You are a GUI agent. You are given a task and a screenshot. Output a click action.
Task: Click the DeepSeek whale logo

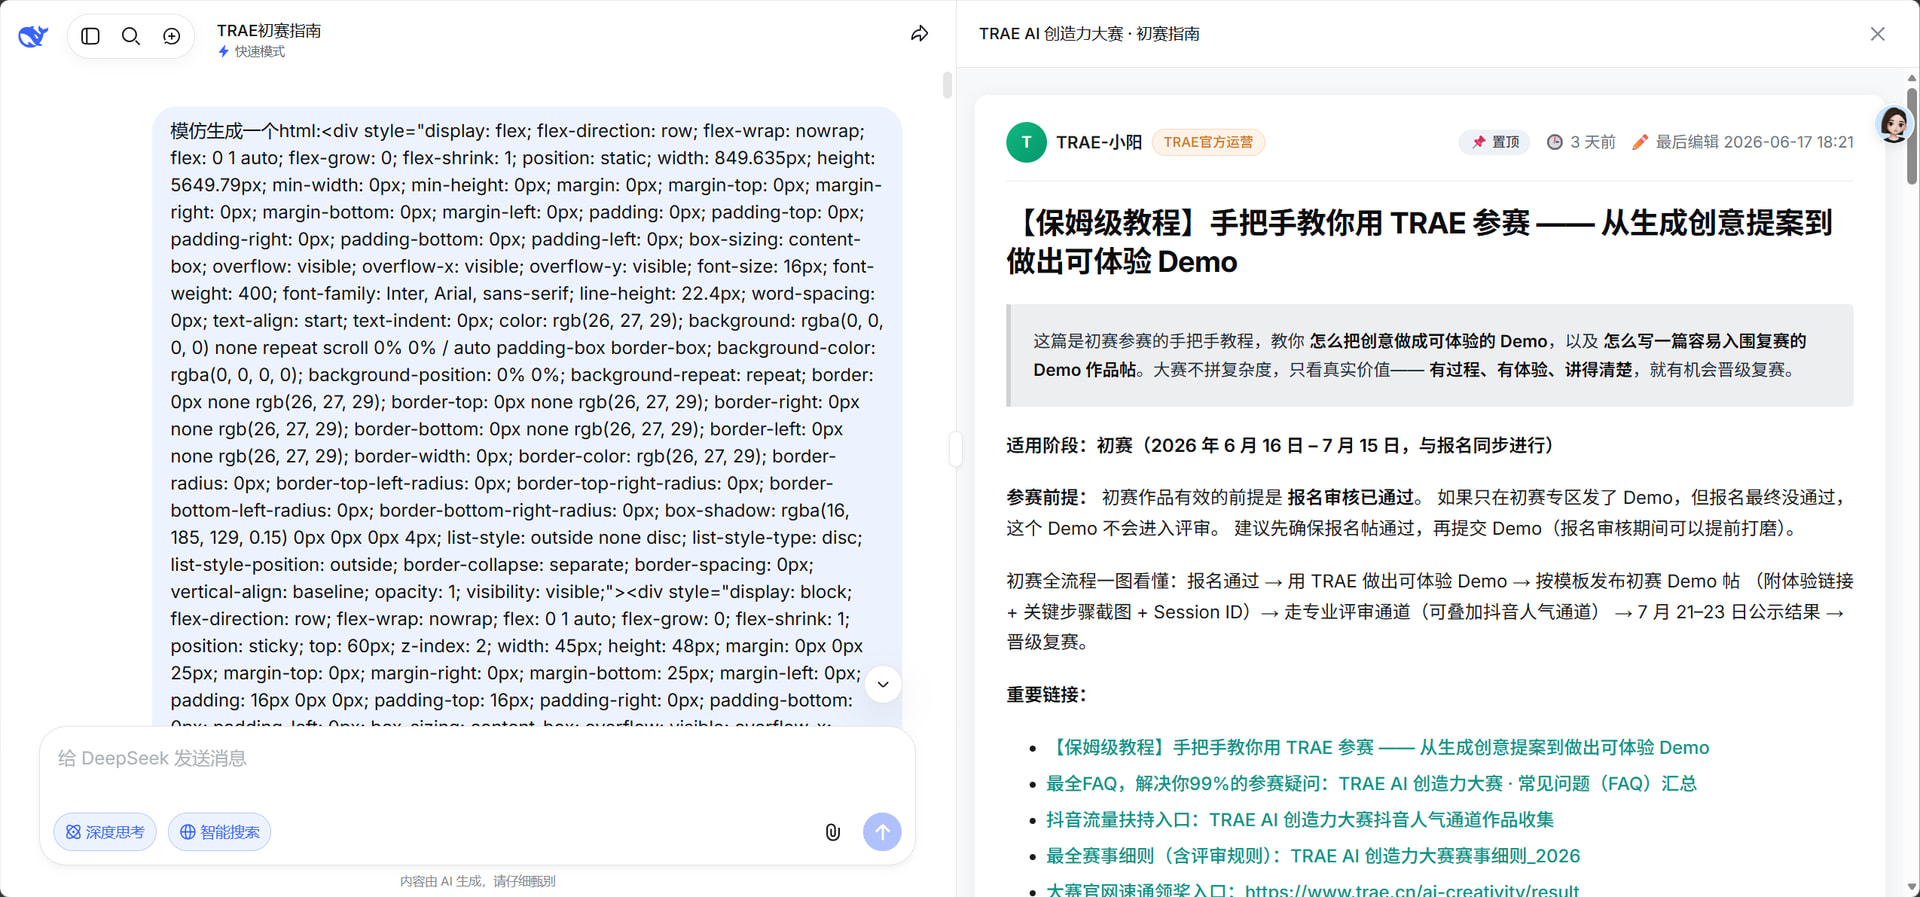point(33,36)
